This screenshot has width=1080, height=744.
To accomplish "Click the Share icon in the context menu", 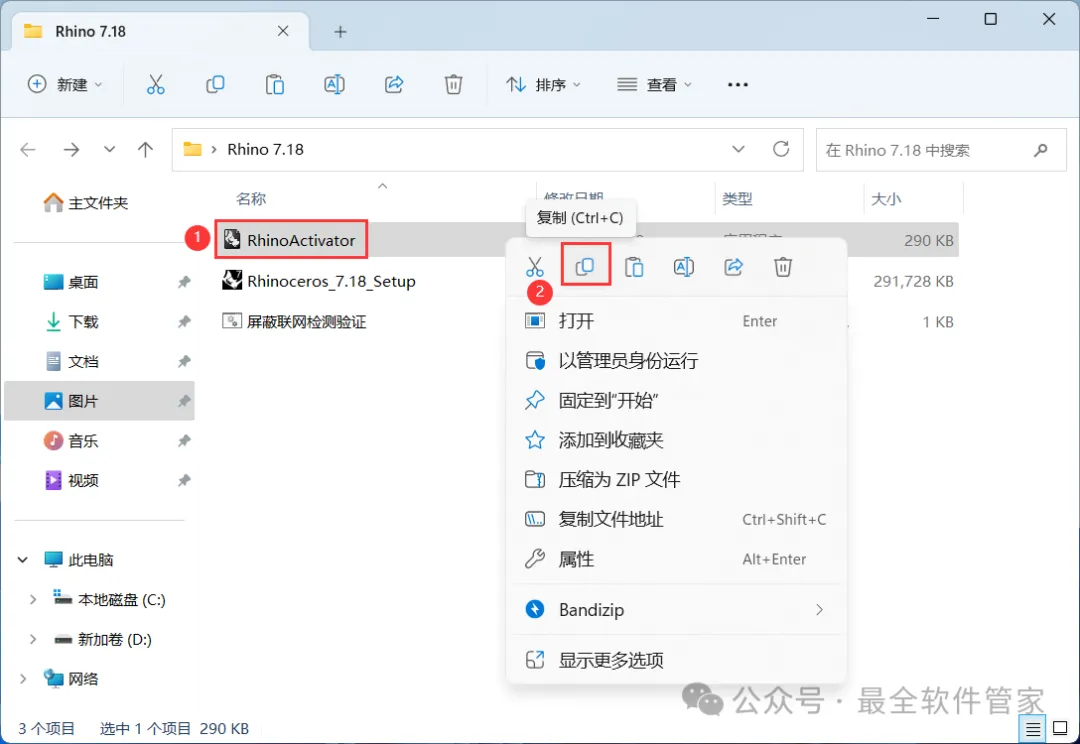I will click(x=734, y=267).
